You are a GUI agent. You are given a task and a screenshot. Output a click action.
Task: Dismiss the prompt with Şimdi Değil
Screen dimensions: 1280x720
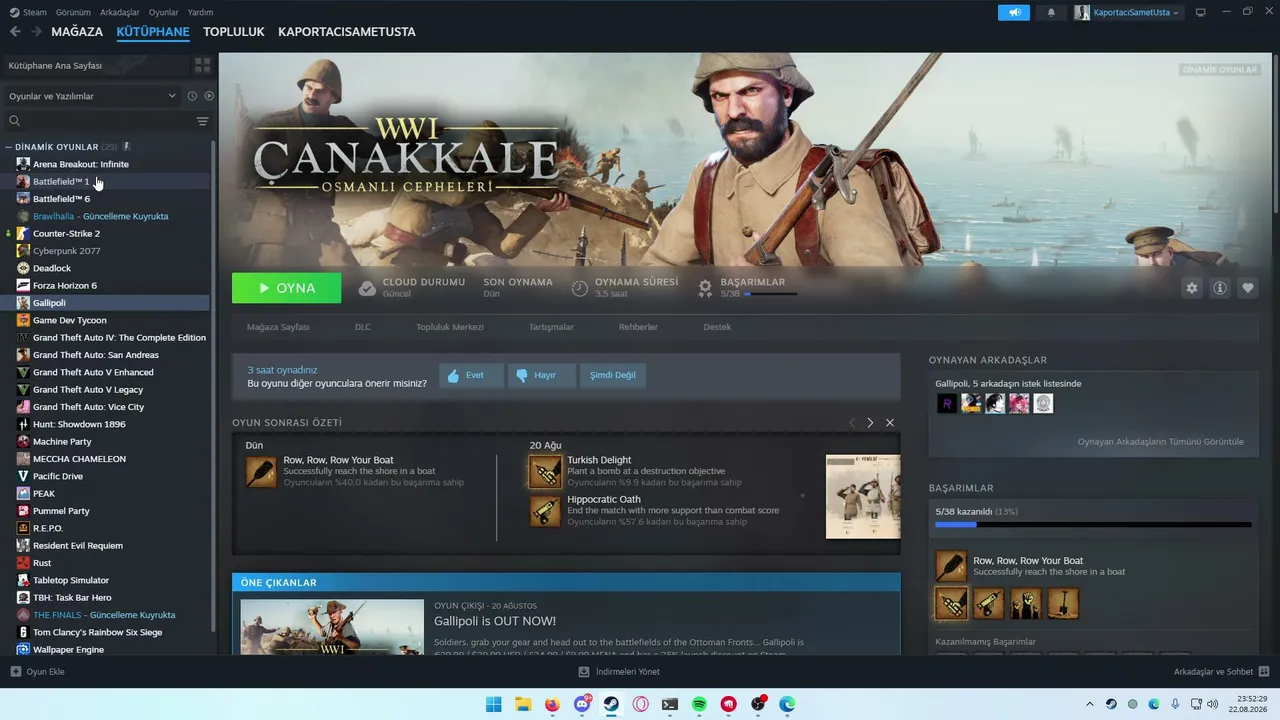coord(613,376)
